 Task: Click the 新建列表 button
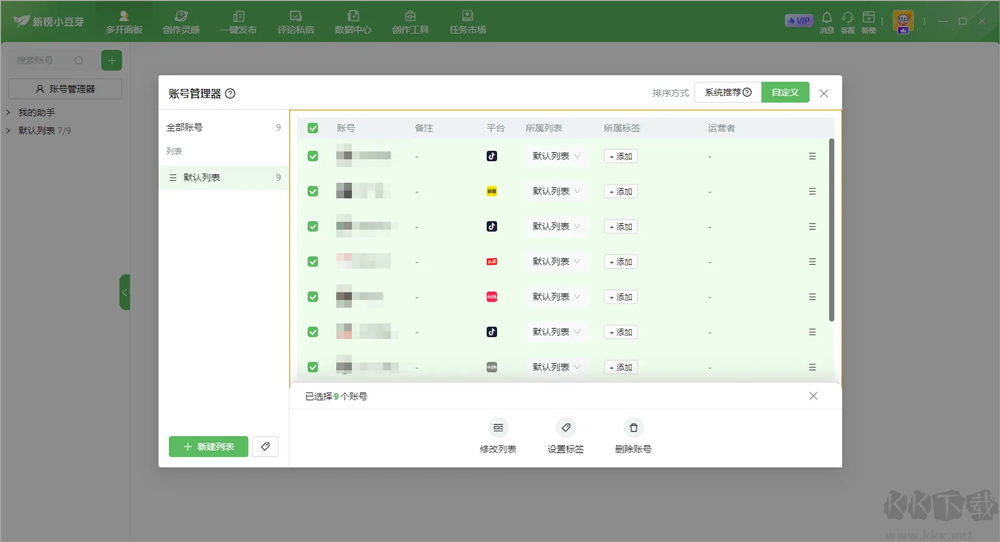click(208, 447)
